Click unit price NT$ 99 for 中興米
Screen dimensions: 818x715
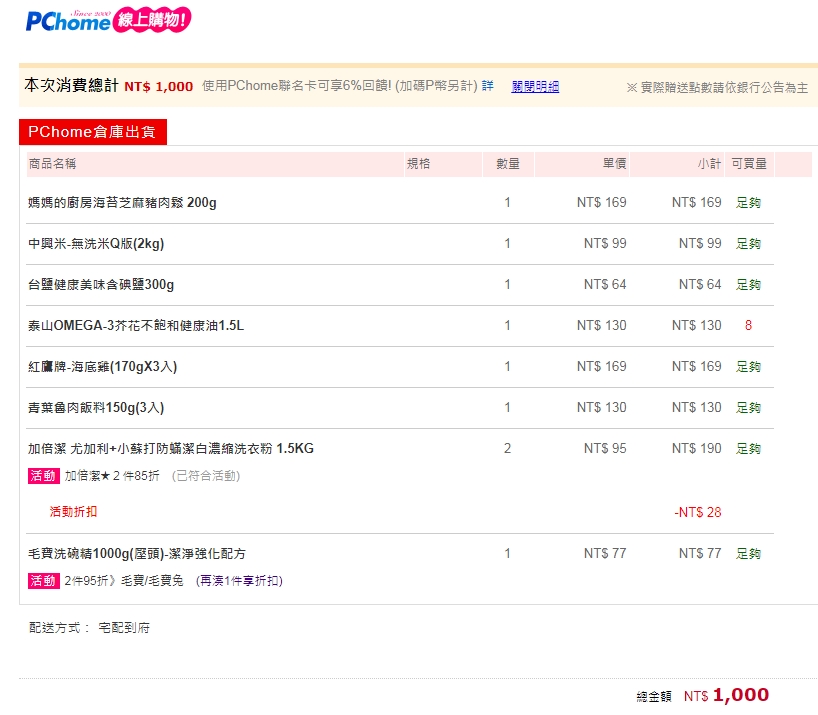(x=605, y=244)
